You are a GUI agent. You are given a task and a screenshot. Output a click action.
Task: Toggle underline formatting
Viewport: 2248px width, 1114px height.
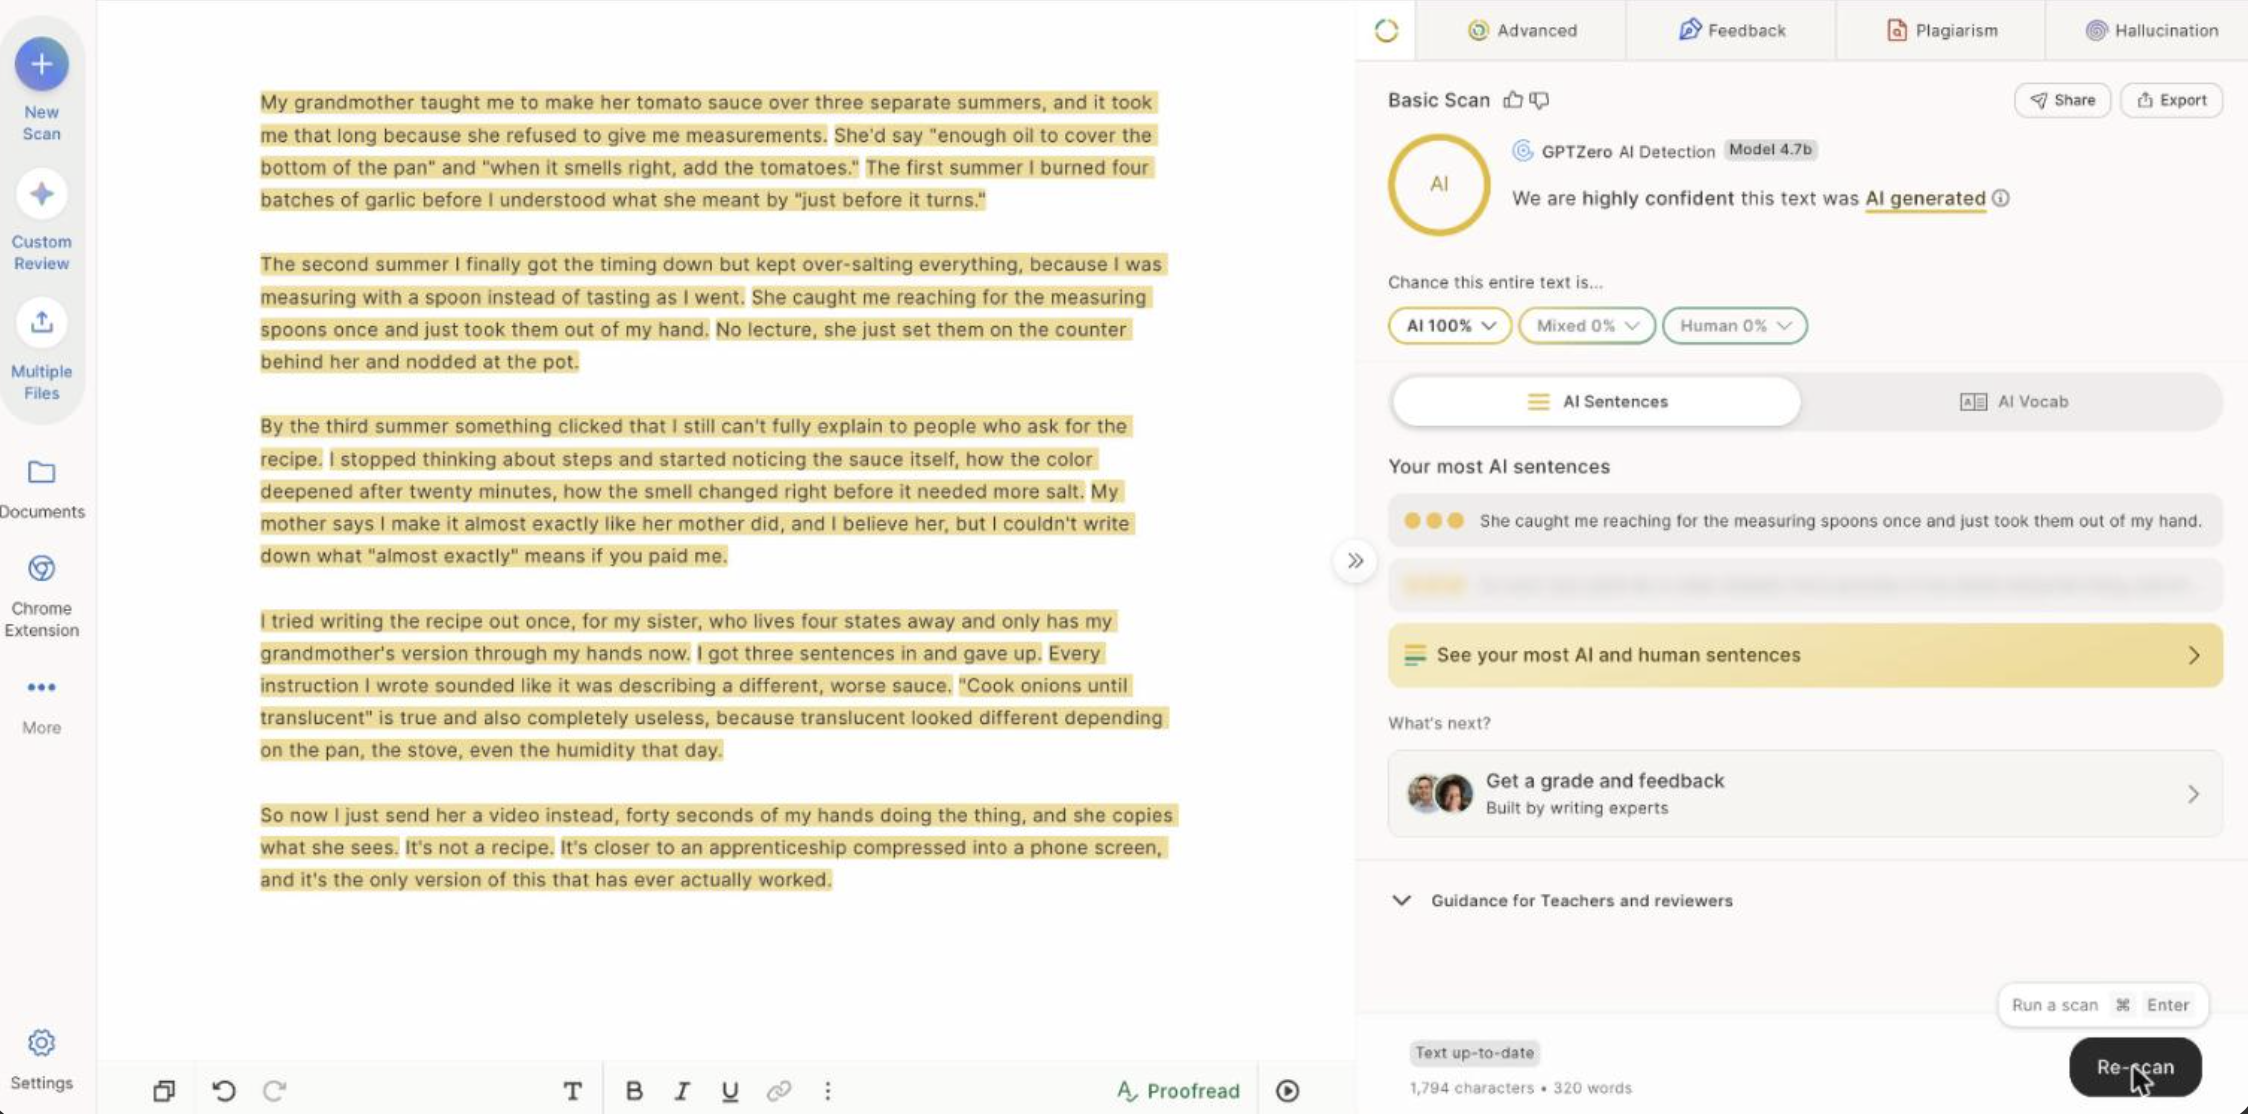click(x=730, y=1091)
